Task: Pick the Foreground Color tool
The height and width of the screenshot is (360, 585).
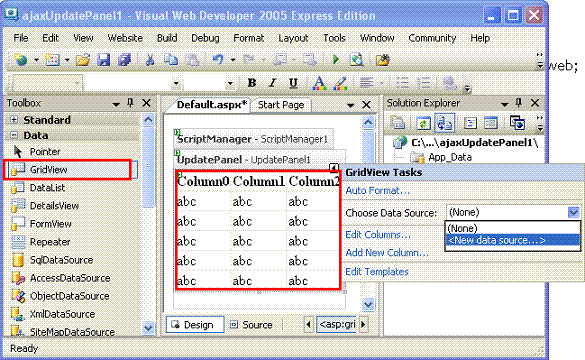Action: (319, 83)
